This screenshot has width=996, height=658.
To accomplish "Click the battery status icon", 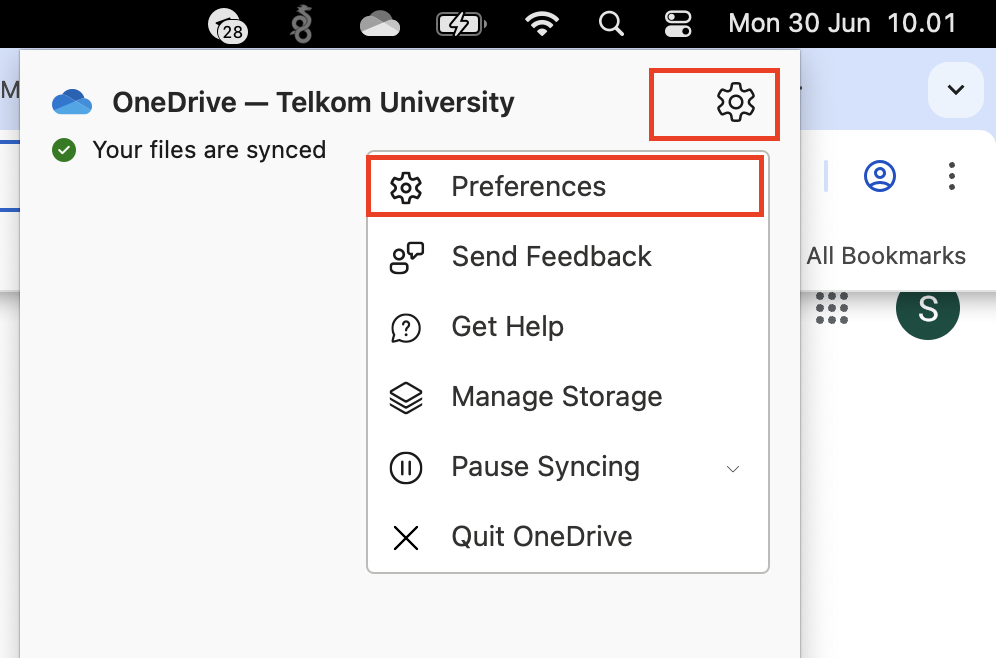I will (x=460, y=23).
